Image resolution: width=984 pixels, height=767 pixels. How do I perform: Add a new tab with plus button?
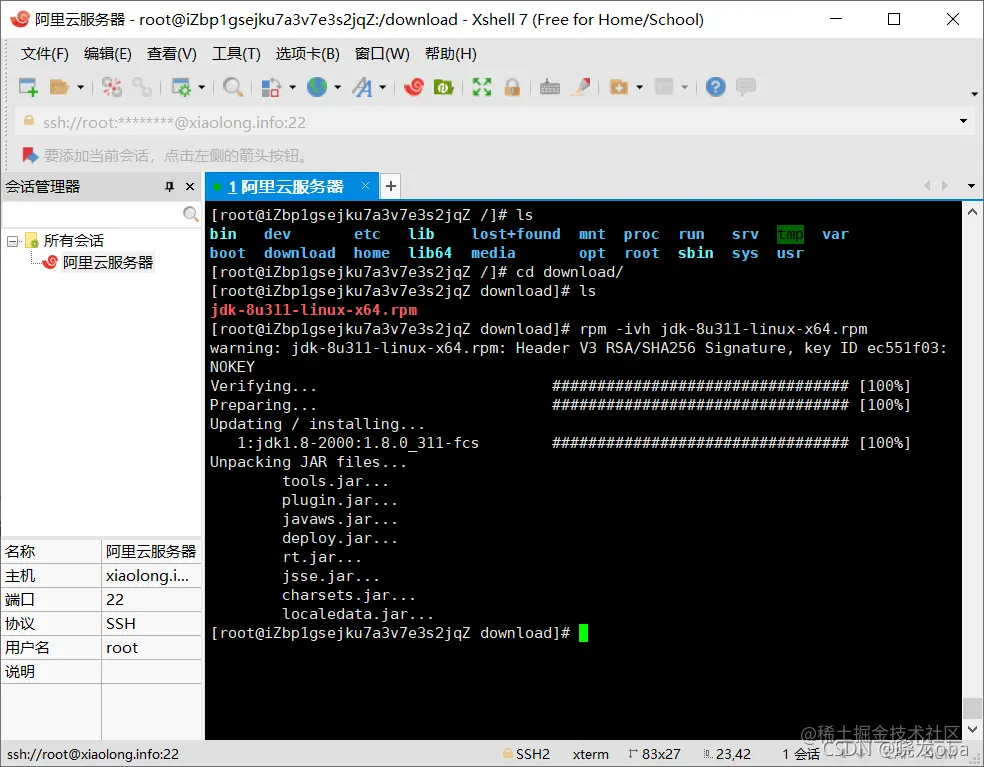point(390,186)
